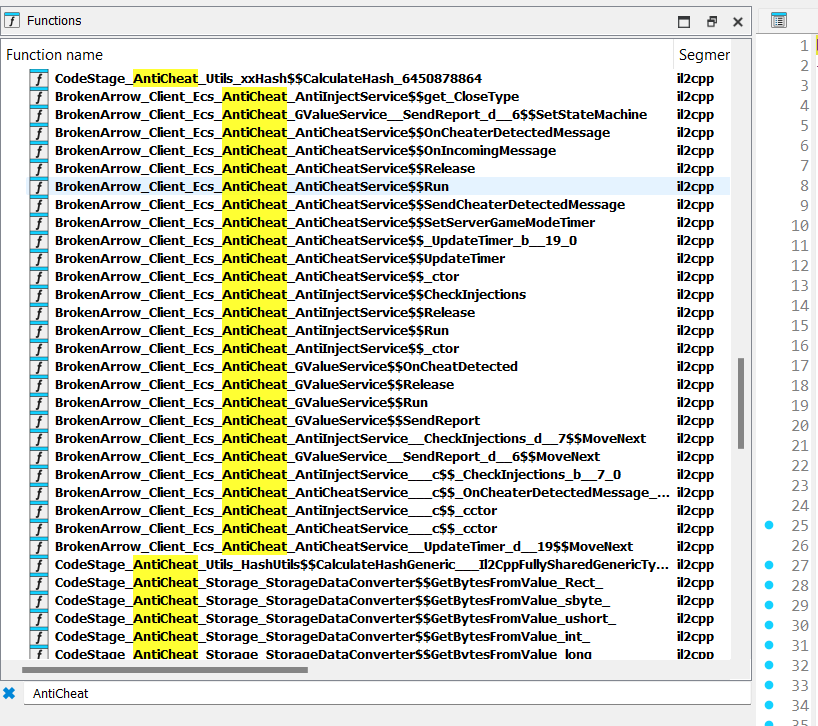Click the icon next to xxHash$$CalculateHash_6450878864
The height and width of the screenshot is (726, 818).
click(39, 79)
